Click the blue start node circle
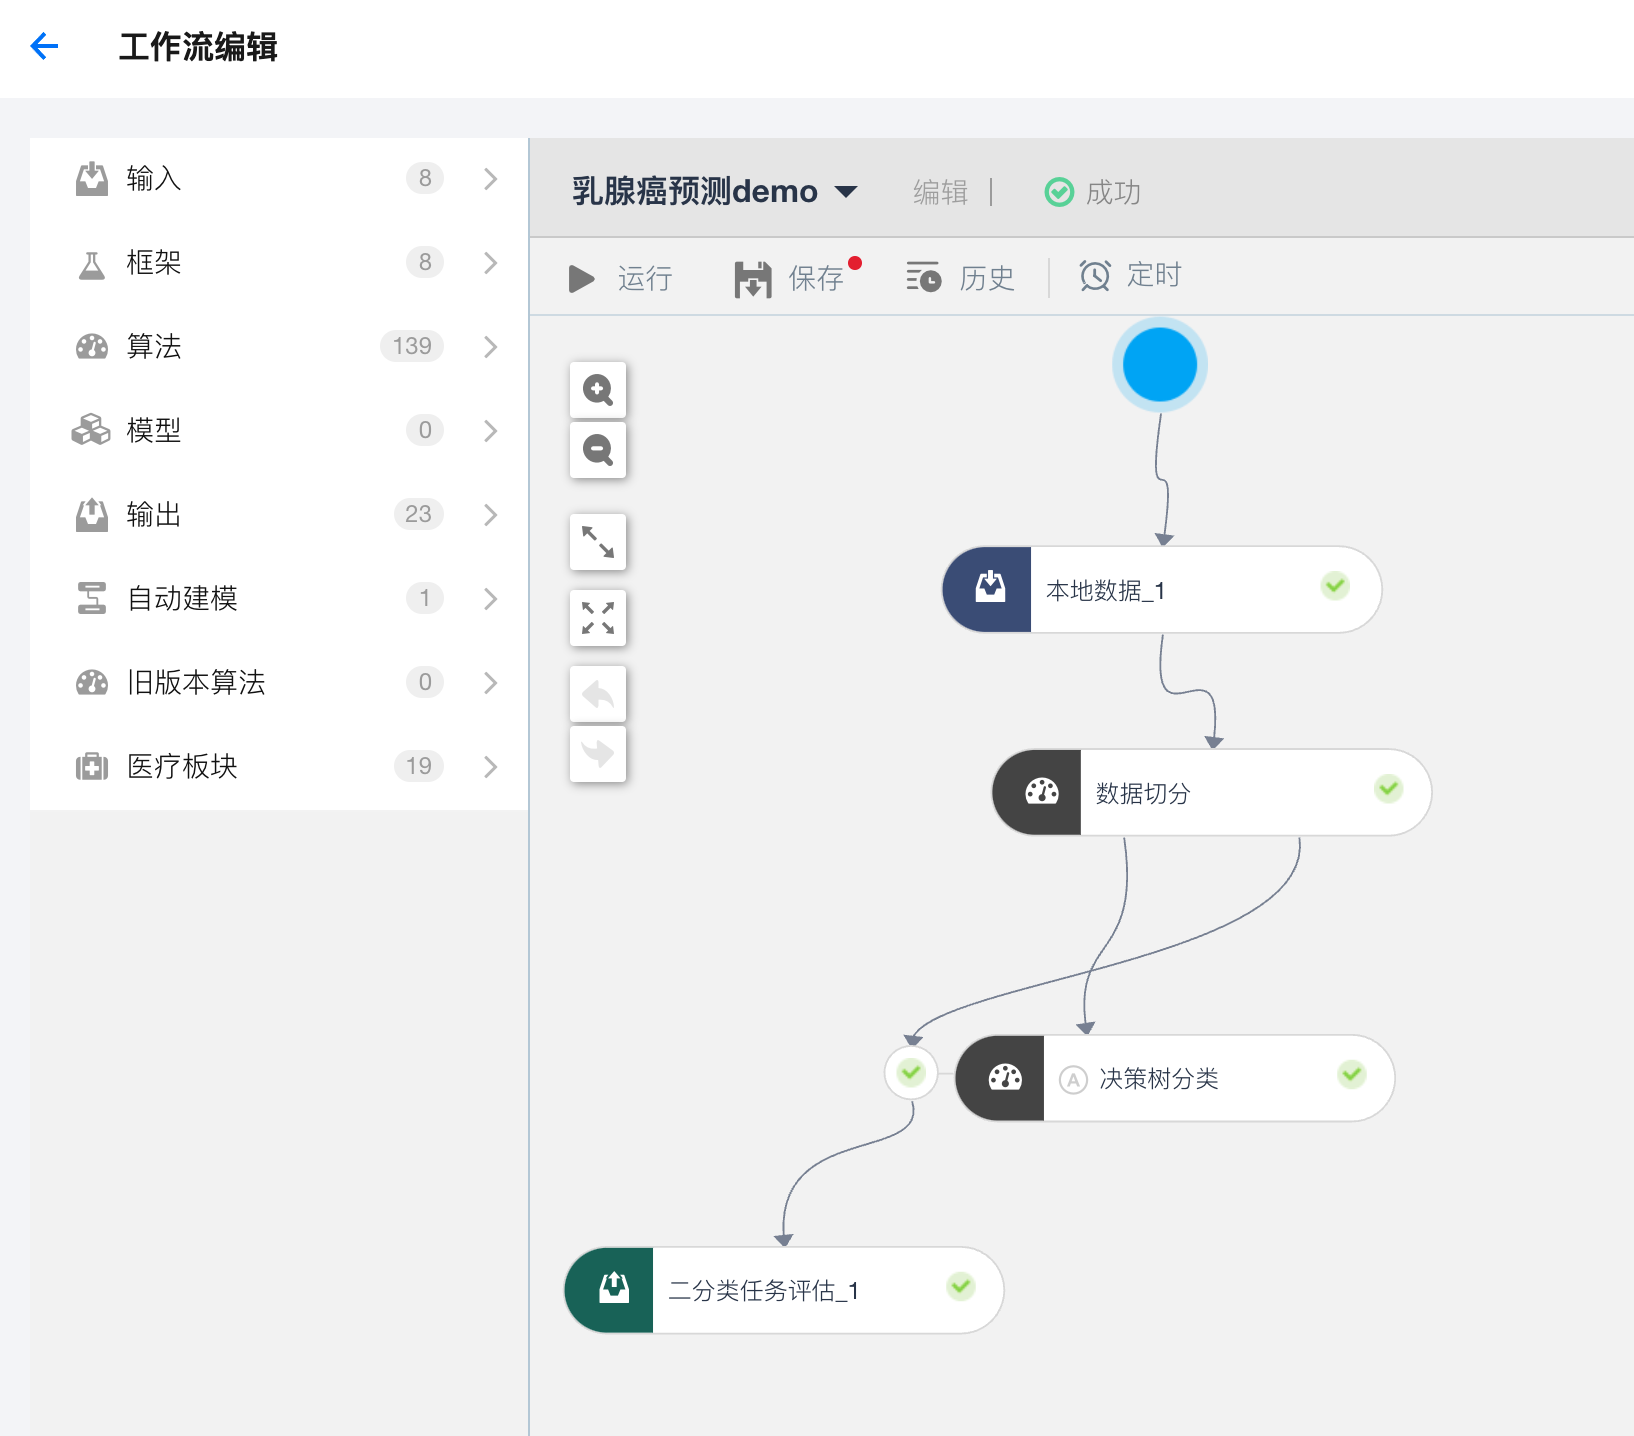 [1160, 365]
